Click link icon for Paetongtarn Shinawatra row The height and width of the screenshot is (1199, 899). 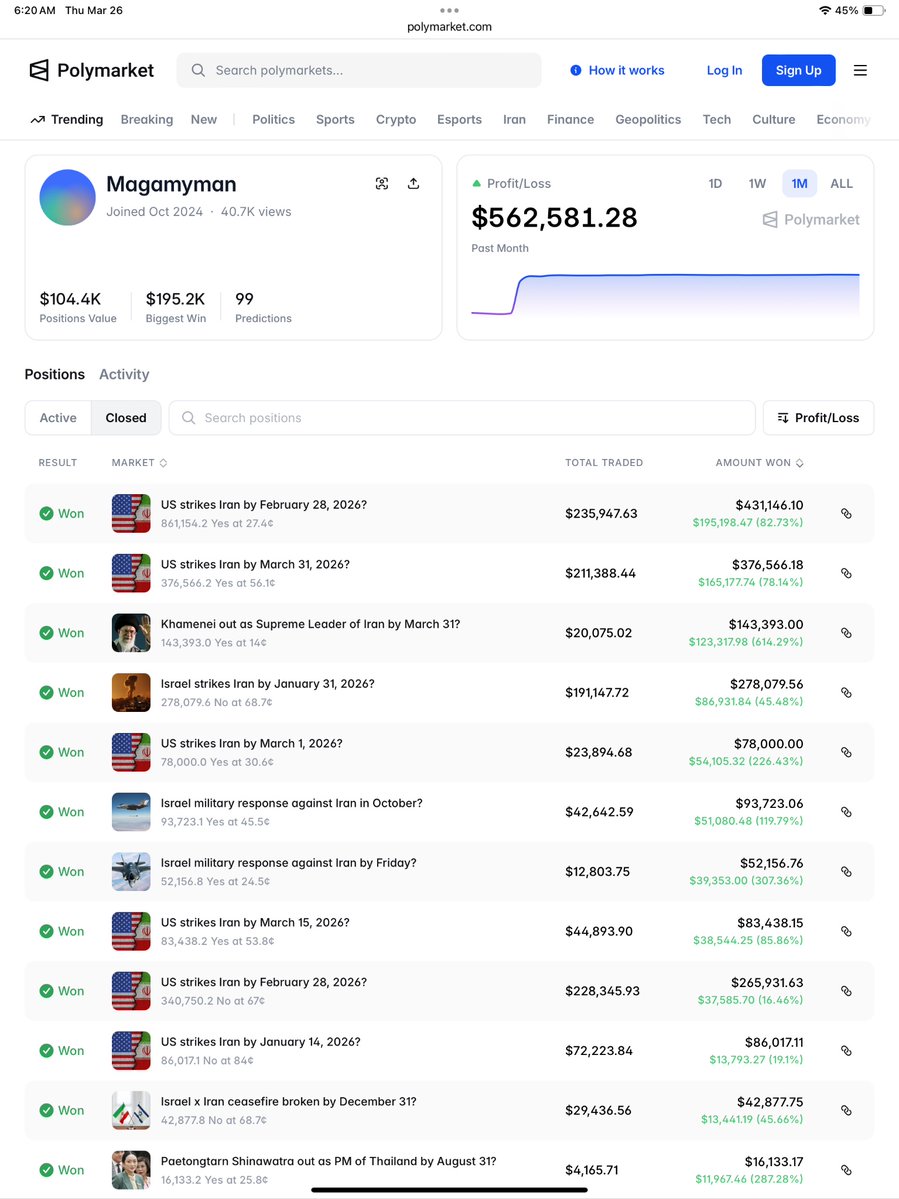click(846, 1170)
